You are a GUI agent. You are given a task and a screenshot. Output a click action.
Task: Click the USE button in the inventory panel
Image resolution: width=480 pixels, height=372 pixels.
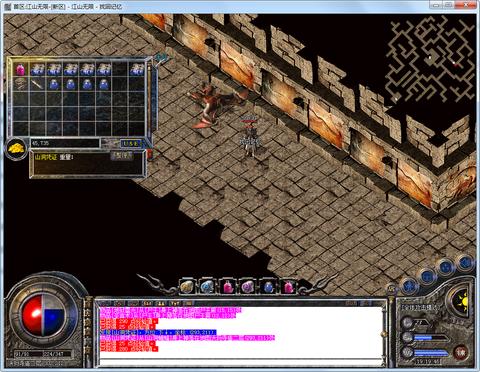131,143
